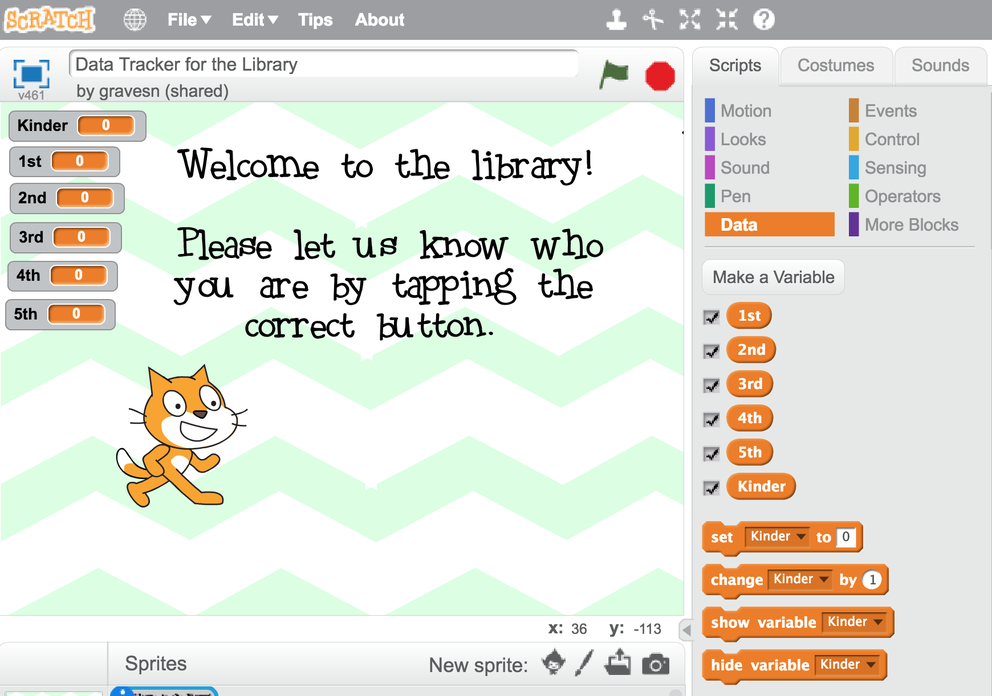Open variable dropdown in the set block
The width and height of the screenshot is (992, 696).
point(777,537)
